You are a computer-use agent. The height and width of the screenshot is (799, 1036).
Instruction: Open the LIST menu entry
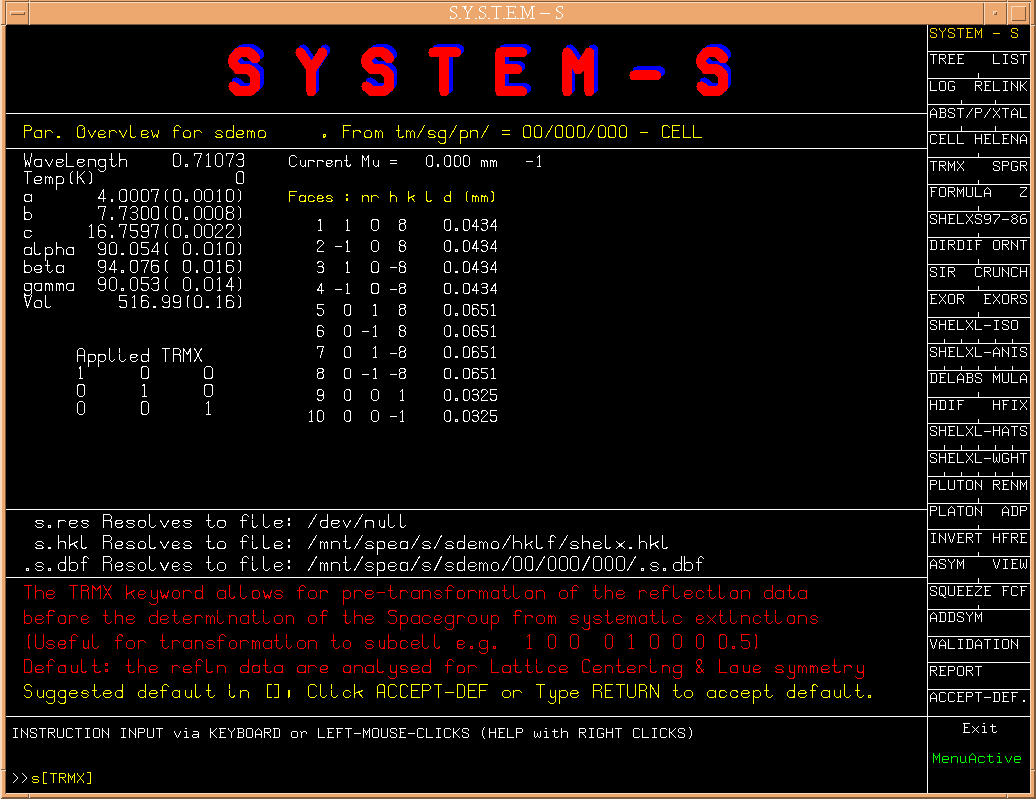coord(1009,60)
